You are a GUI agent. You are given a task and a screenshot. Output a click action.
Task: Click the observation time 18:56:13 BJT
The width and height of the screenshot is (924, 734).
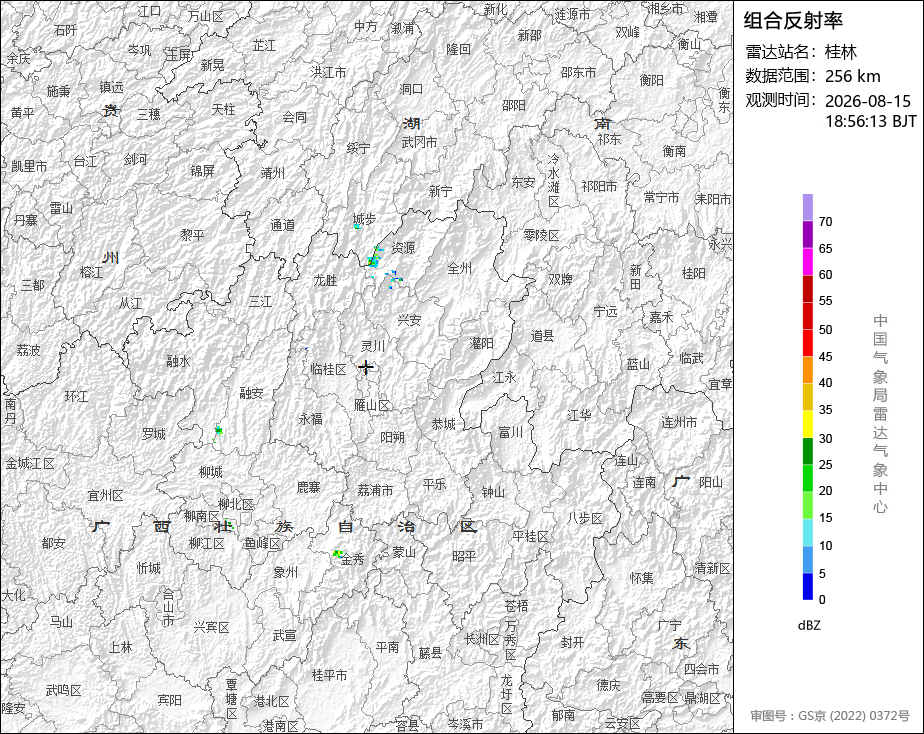(870, 121)
